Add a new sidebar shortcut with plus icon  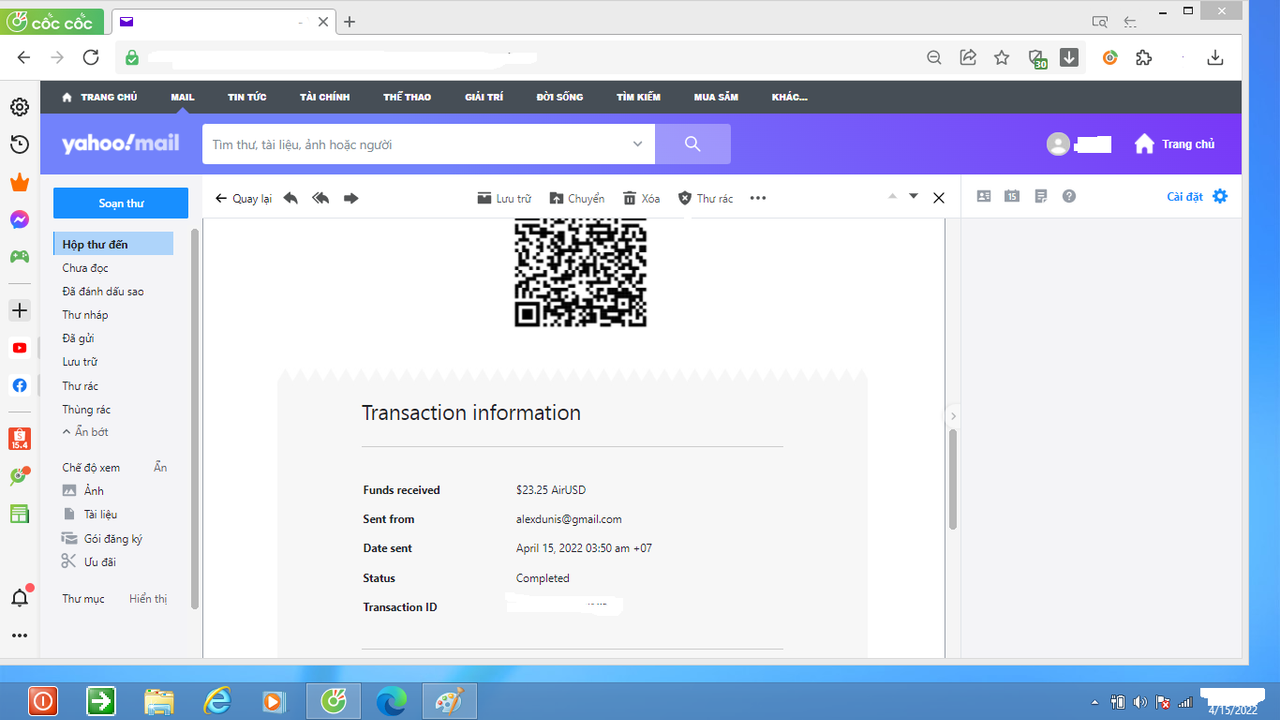[19, 311]
